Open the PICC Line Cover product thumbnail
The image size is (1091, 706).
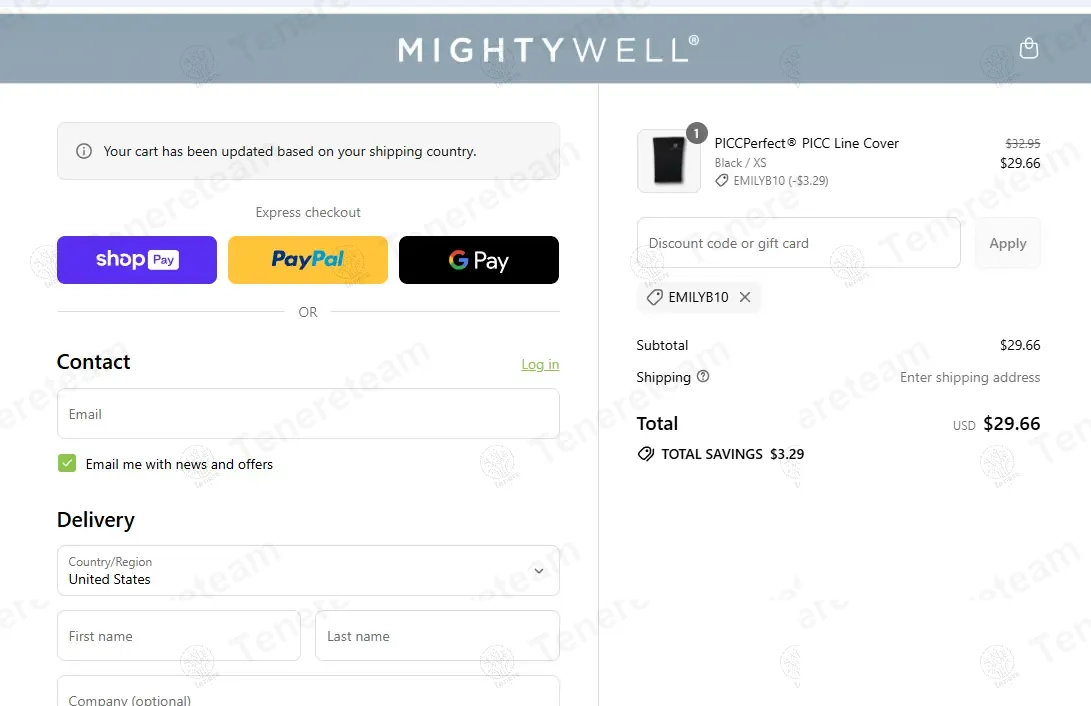pyautogui.click(x=669, y=161)
